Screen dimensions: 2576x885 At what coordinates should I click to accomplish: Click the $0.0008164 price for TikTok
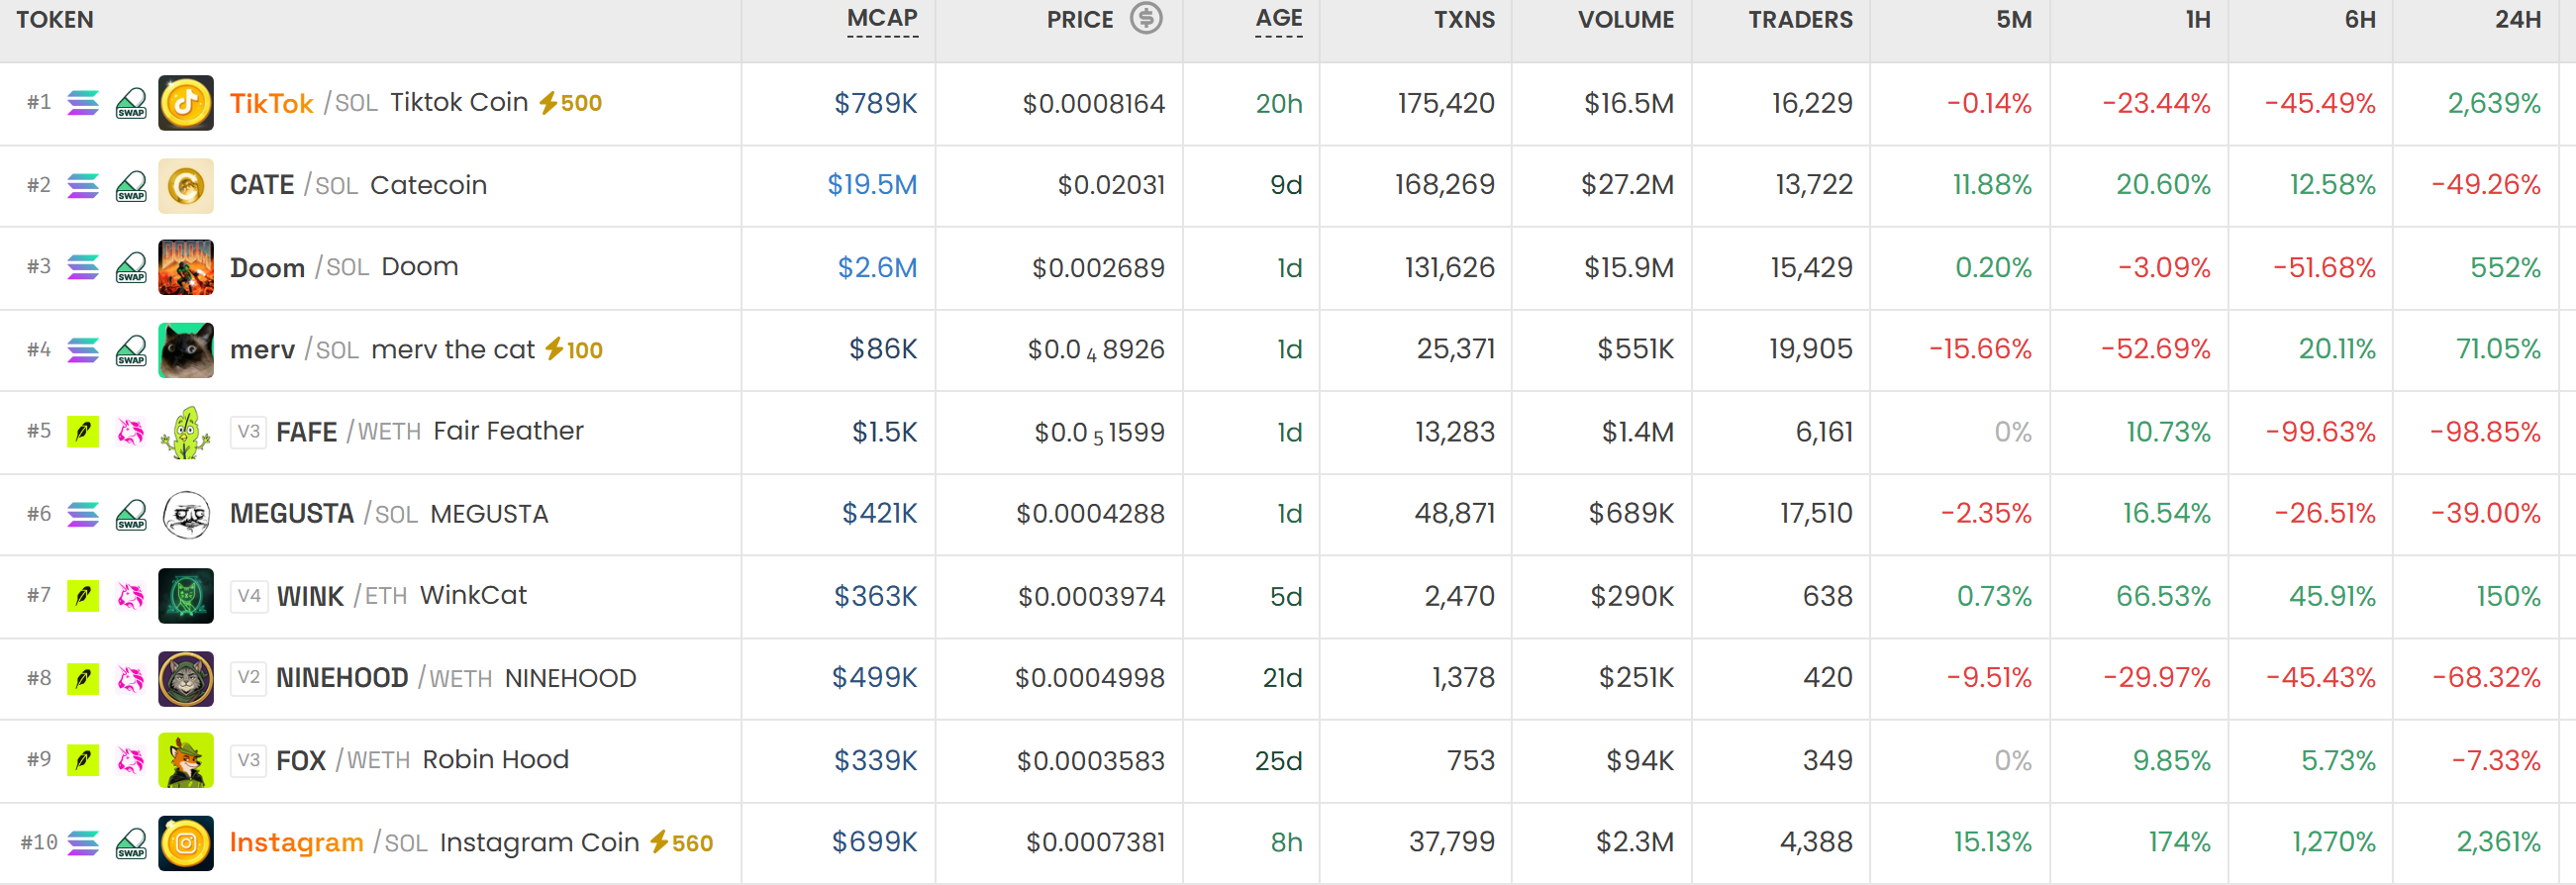pos(1093,103)
